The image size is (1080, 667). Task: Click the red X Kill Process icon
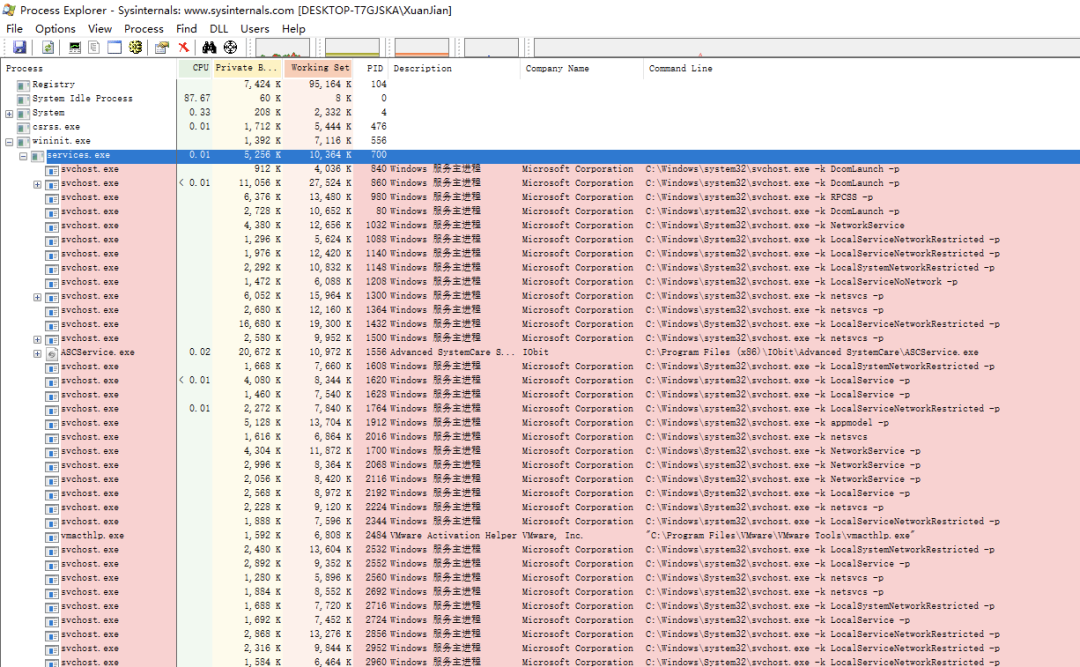[184, 47]
